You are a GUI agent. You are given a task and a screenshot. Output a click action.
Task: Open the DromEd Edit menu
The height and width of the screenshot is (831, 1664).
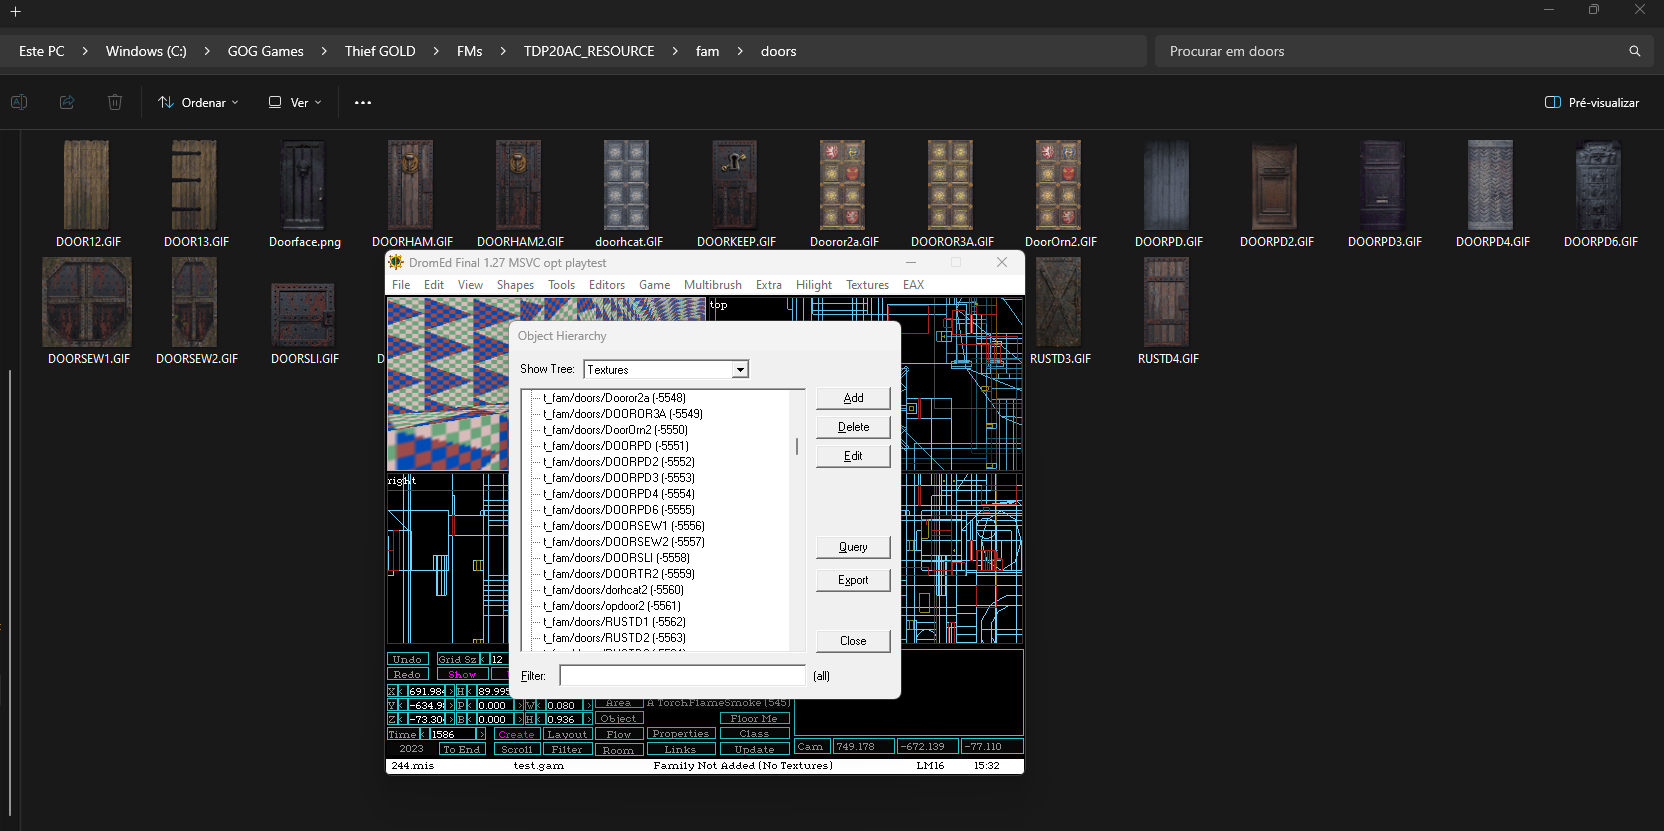coord(434,285)
